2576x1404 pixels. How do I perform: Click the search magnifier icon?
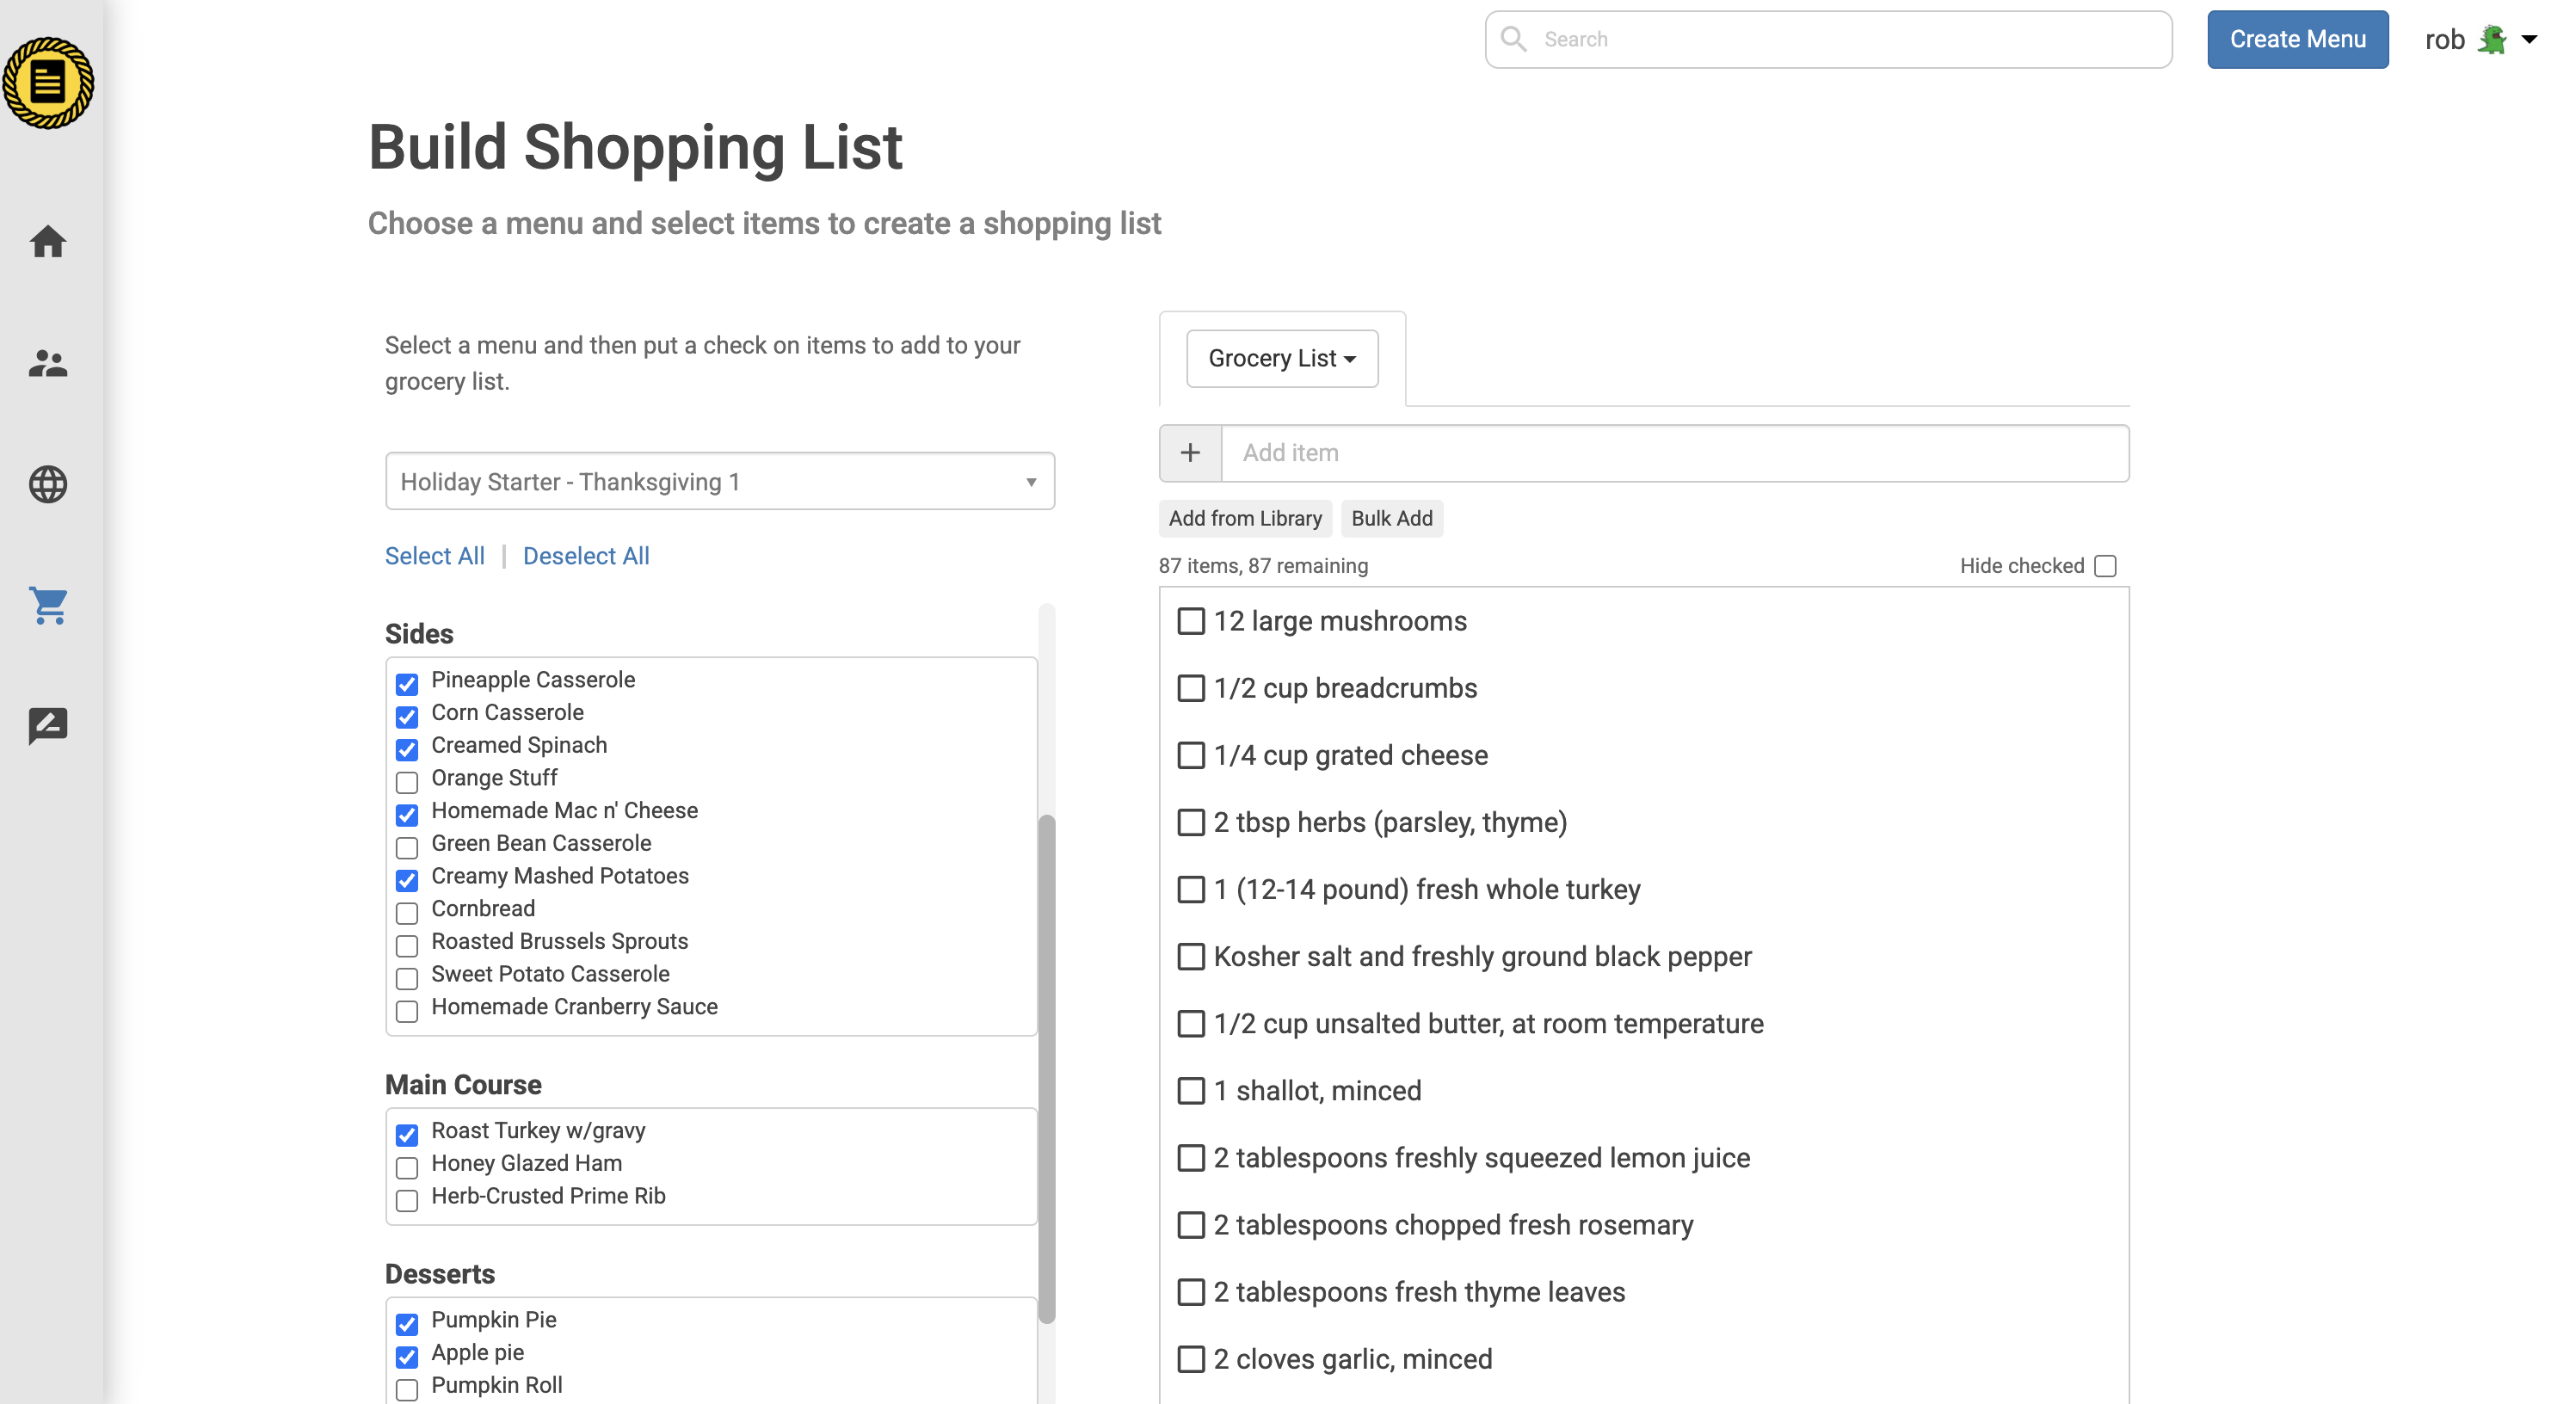pyautogui.click(x=1513, y=39)
